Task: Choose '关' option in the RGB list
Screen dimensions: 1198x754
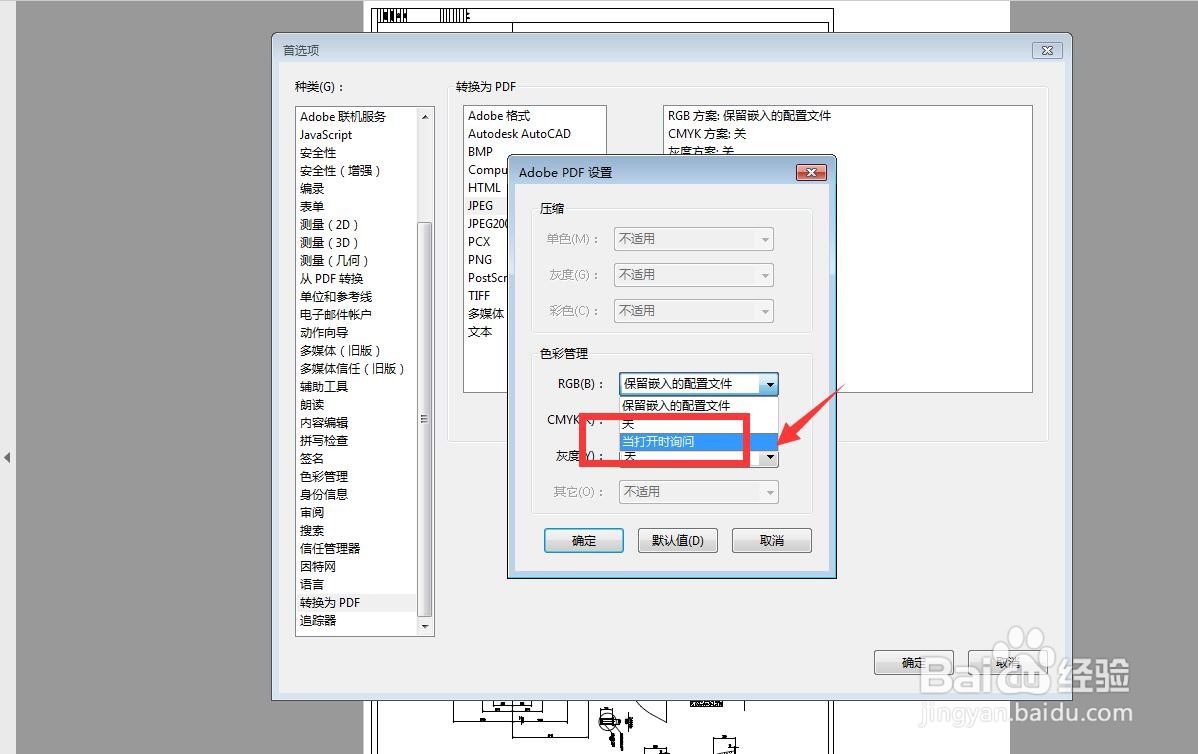Action: pos(698,424)
